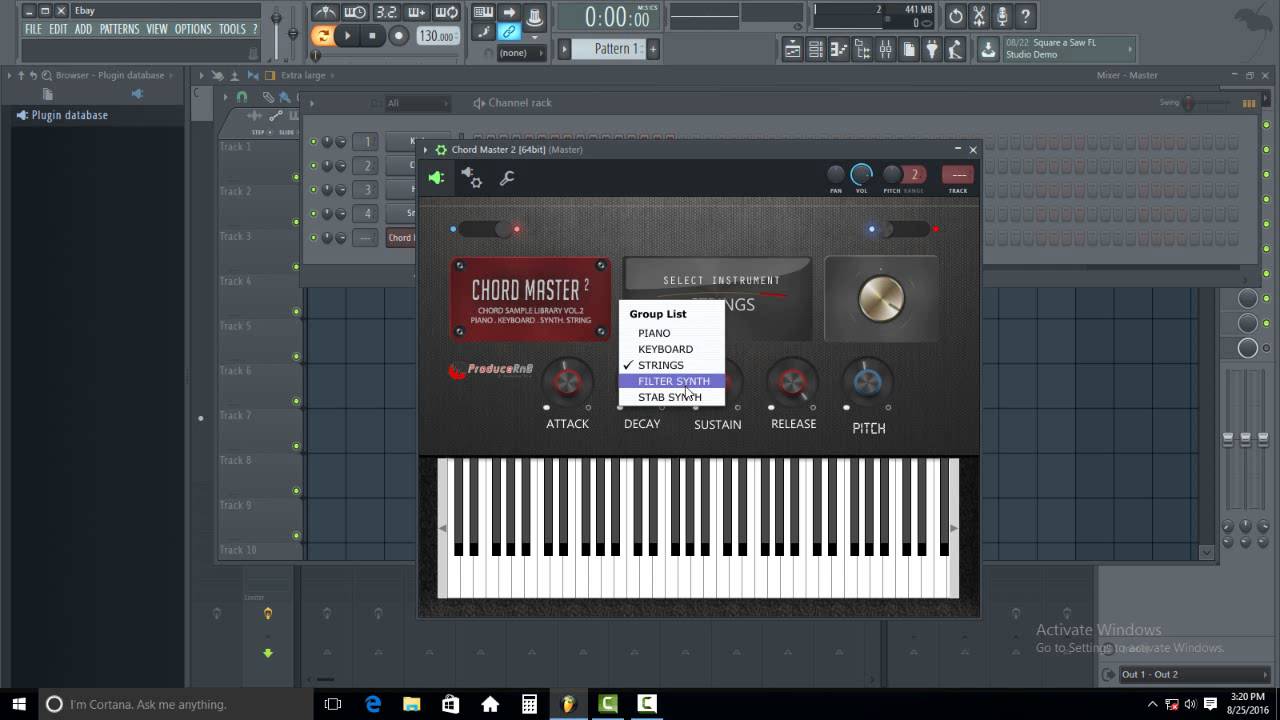1280x720 pixels.
Task: Open the TOOLS menu
Action: coord(232,29)
